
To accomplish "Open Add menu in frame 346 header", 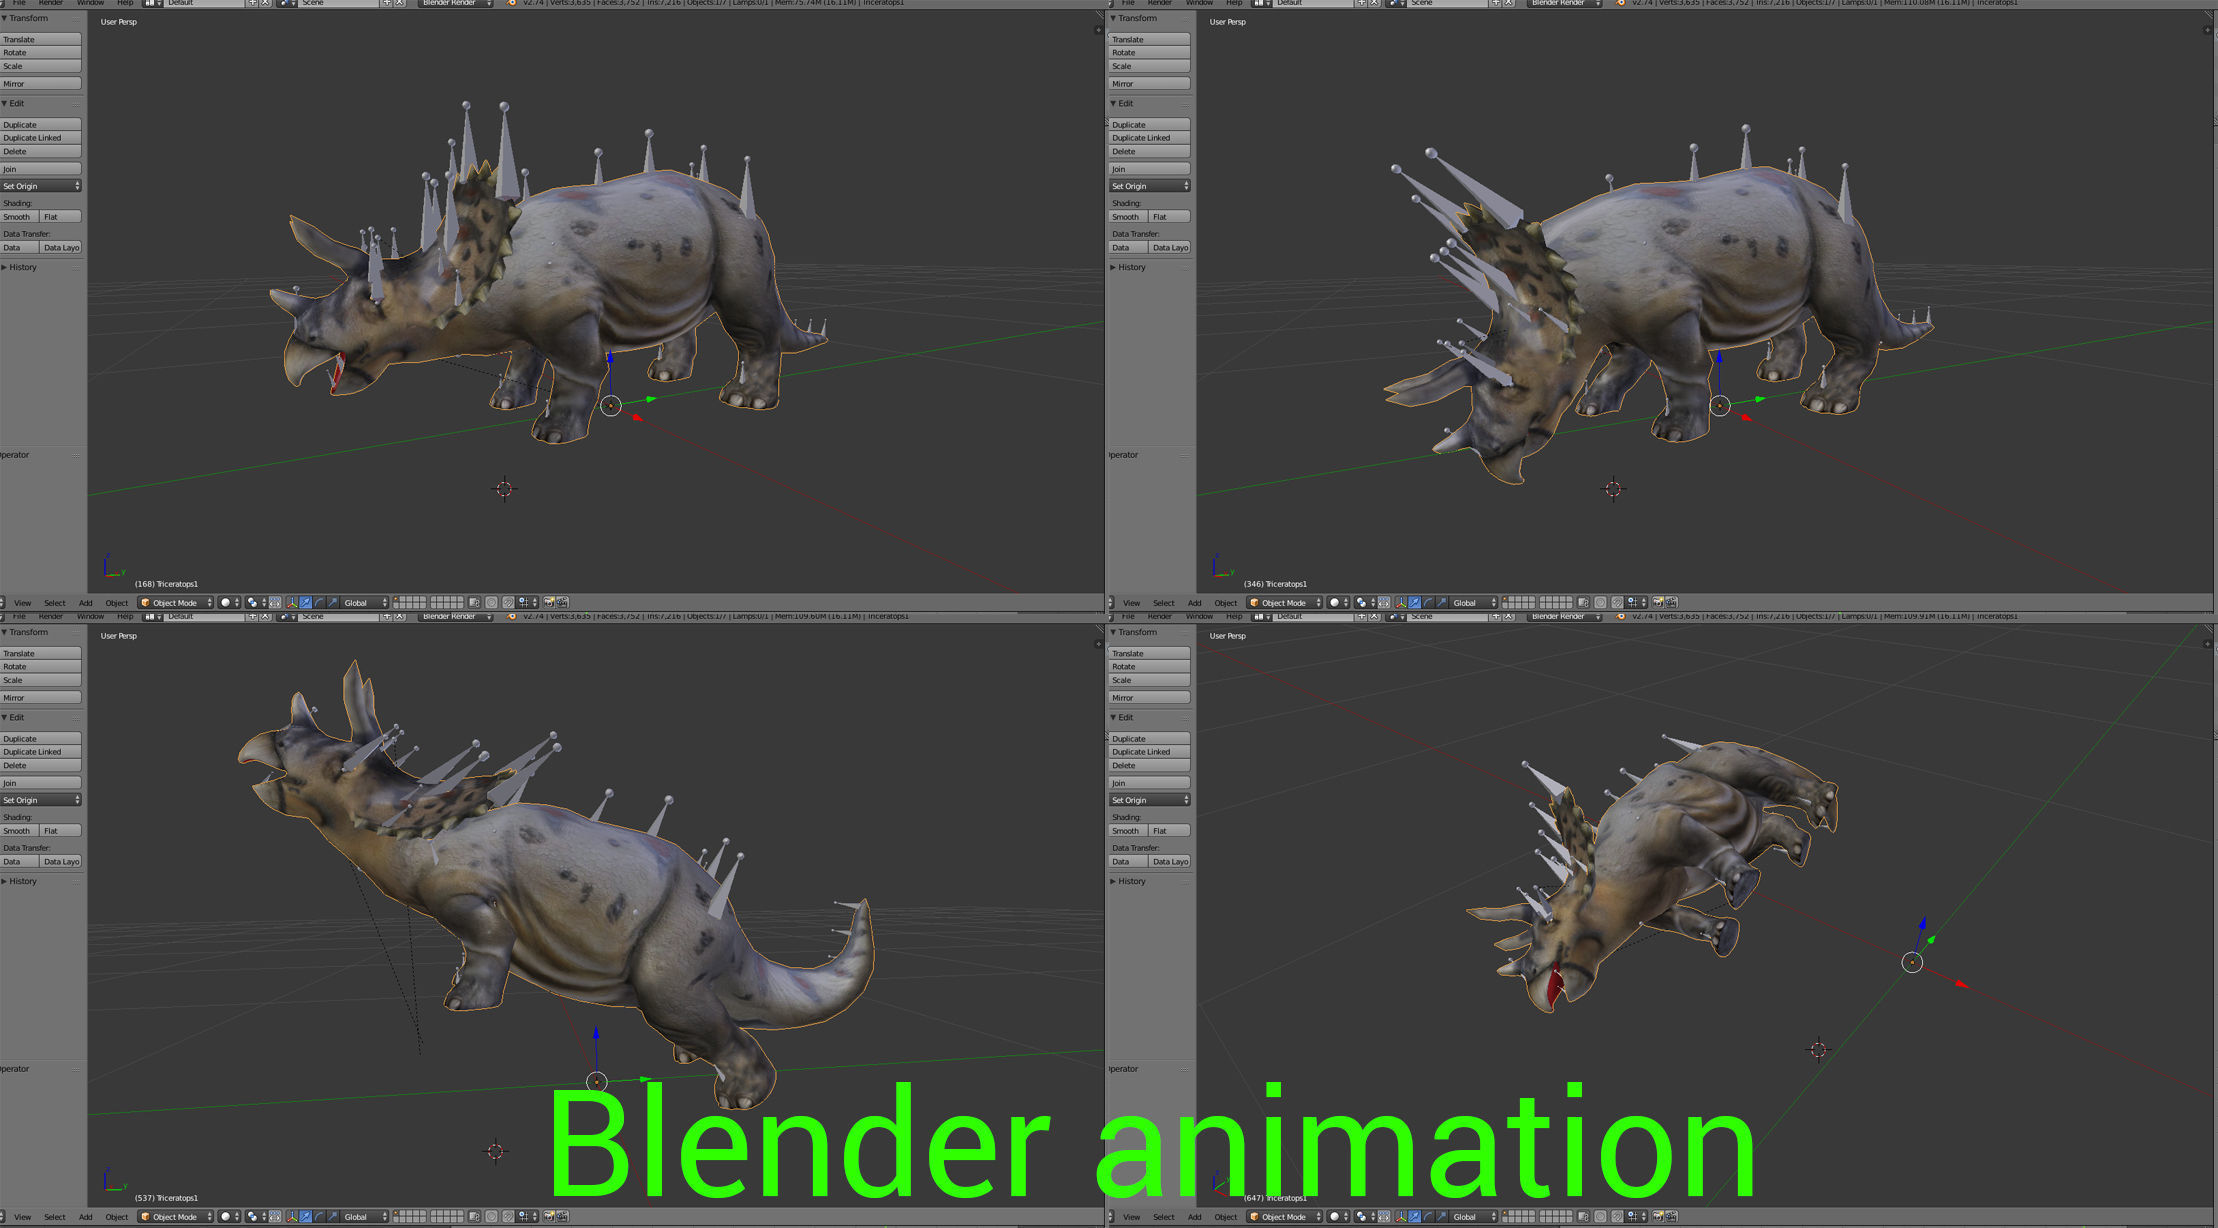I will click(1194, 602).
